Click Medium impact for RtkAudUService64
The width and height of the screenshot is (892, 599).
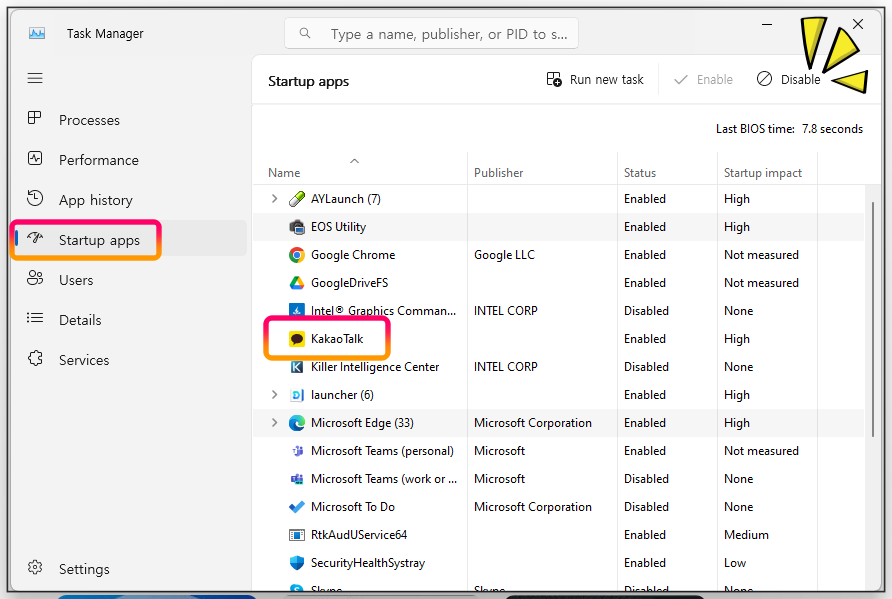click(746, 535)
